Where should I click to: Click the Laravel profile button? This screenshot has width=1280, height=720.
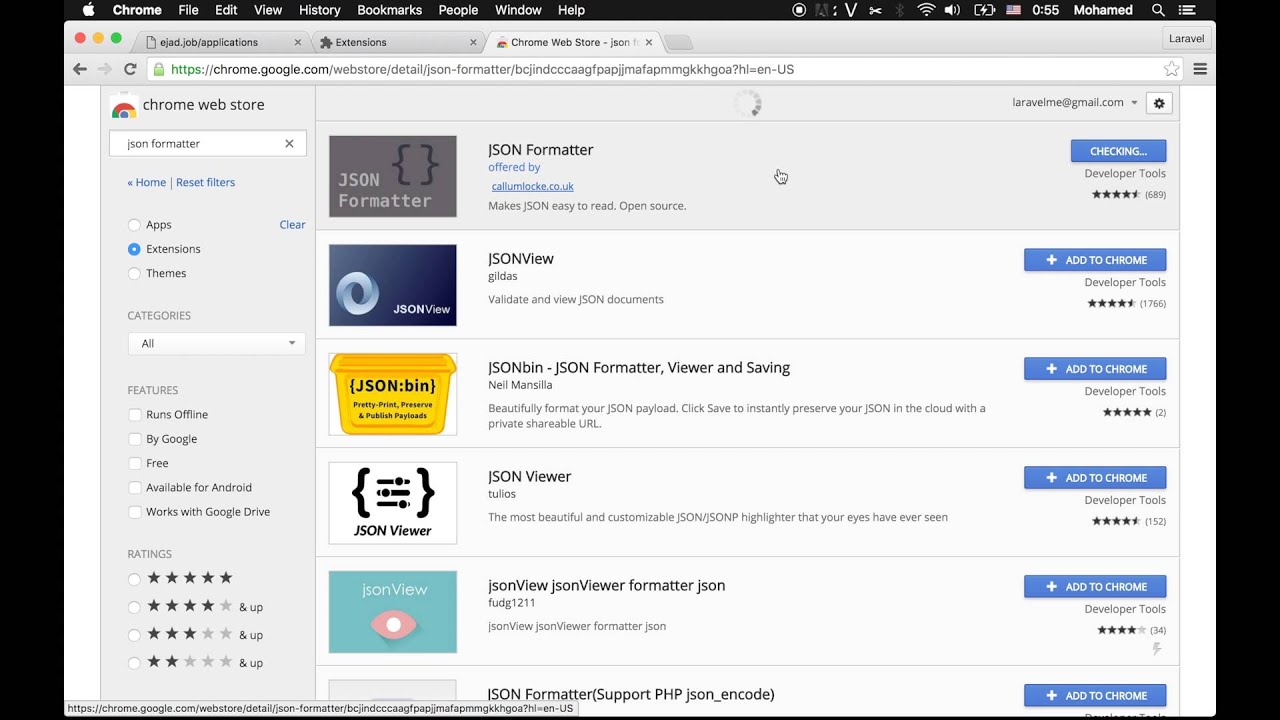click(1187, 39)
